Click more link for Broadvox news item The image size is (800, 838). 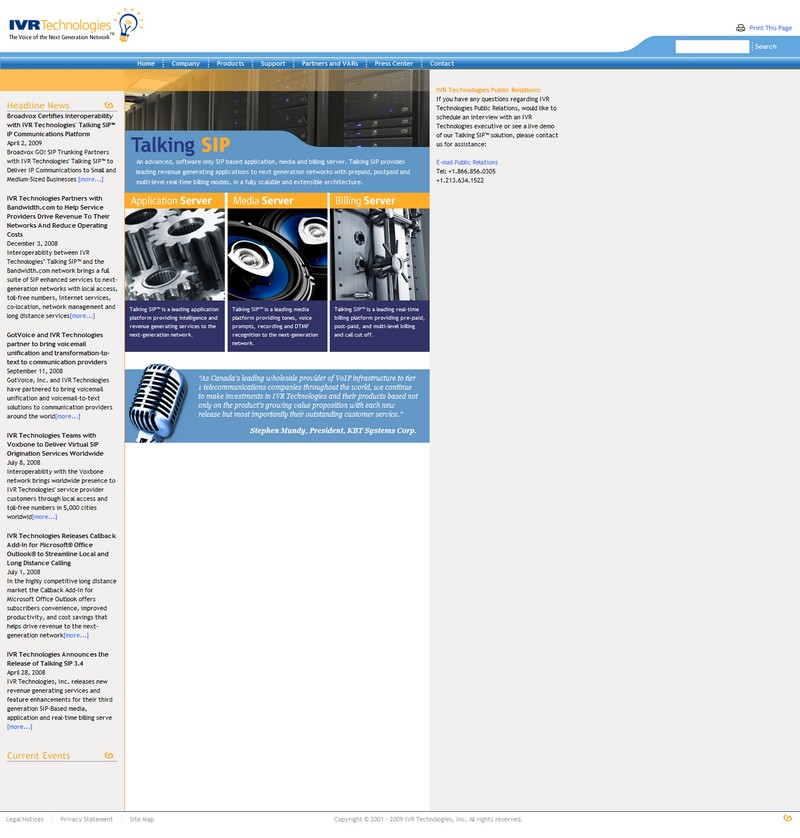[x=91, y=180]
